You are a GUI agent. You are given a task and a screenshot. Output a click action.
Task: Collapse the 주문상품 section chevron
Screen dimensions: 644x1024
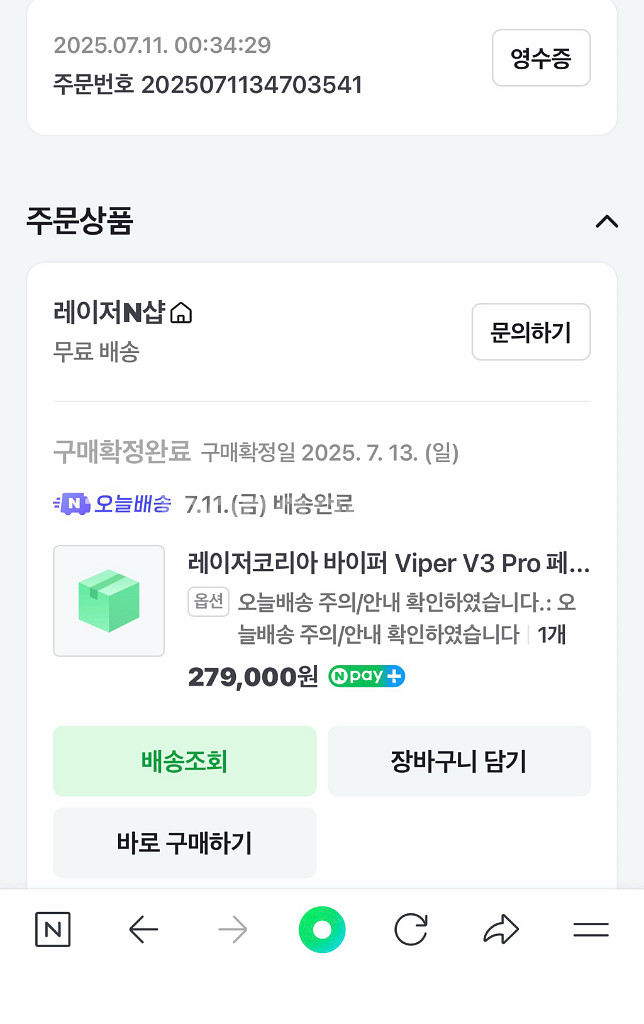click(608, 222)
